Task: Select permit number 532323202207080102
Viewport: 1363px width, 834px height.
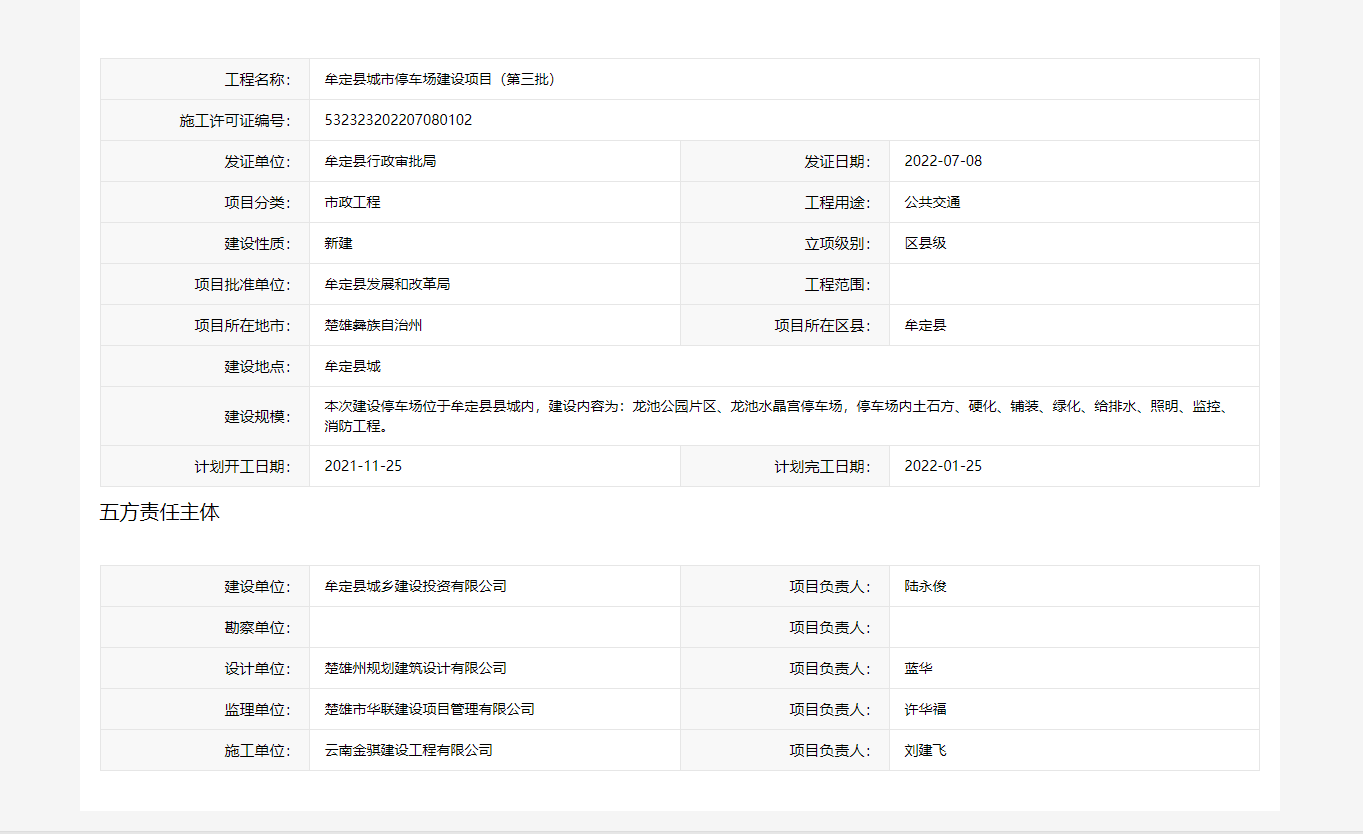Action: 398,120
